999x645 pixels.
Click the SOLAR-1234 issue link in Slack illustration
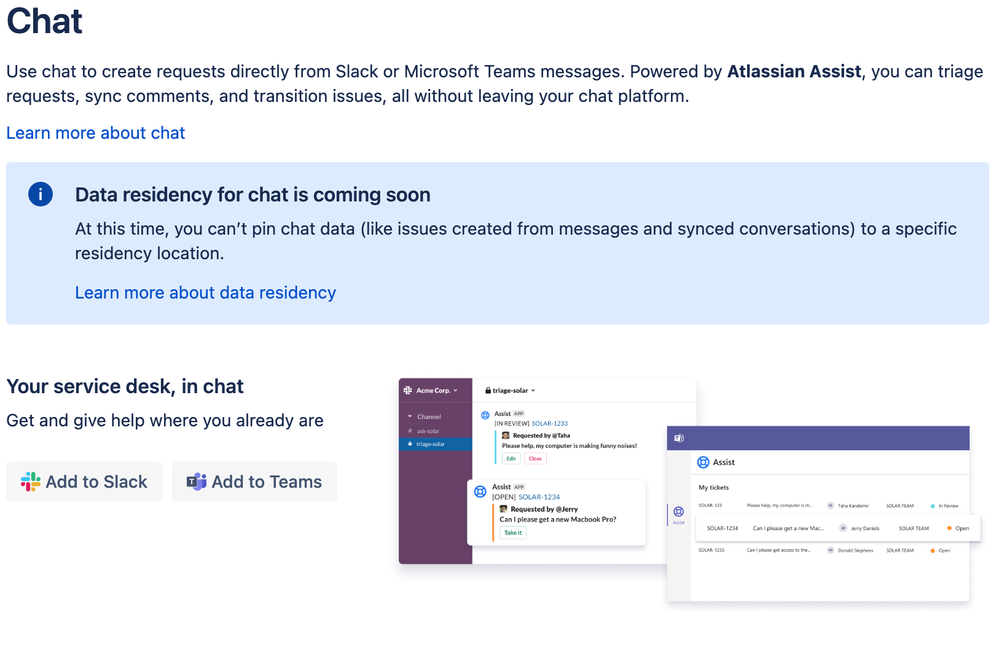[x=539, y=497]
